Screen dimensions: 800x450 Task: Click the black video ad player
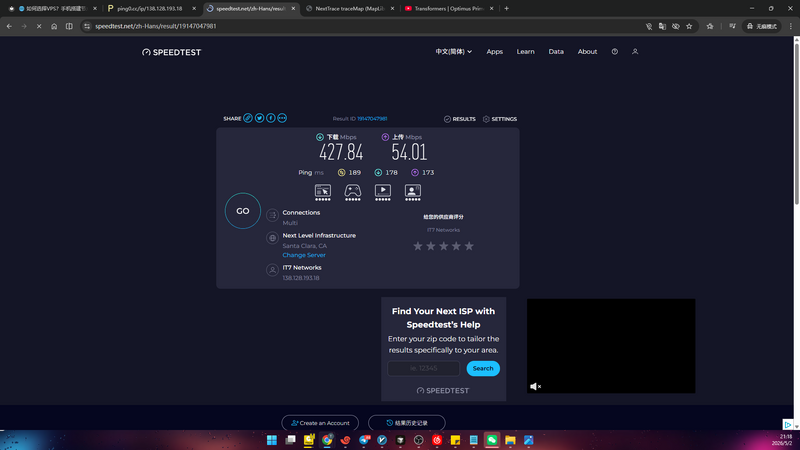tap(611, 346)
